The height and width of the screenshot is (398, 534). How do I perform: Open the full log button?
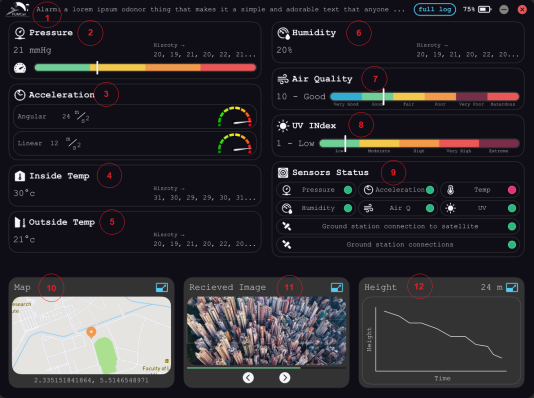click(x=435, y=10)
